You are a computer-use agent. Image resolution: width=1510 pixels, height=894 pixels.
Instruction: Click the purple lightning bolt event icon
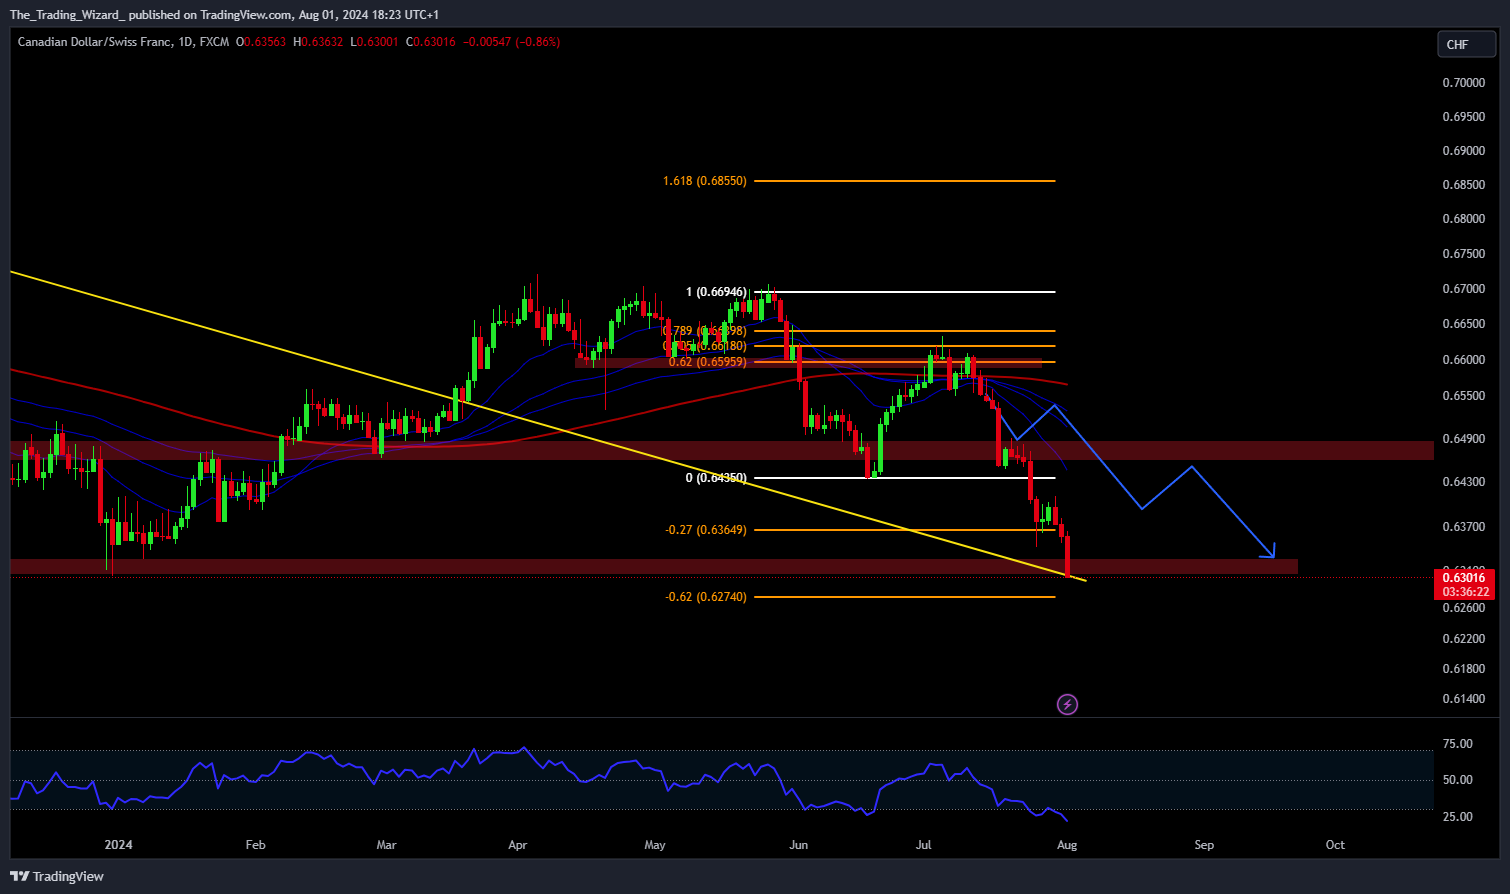(x=1067, y=705)
